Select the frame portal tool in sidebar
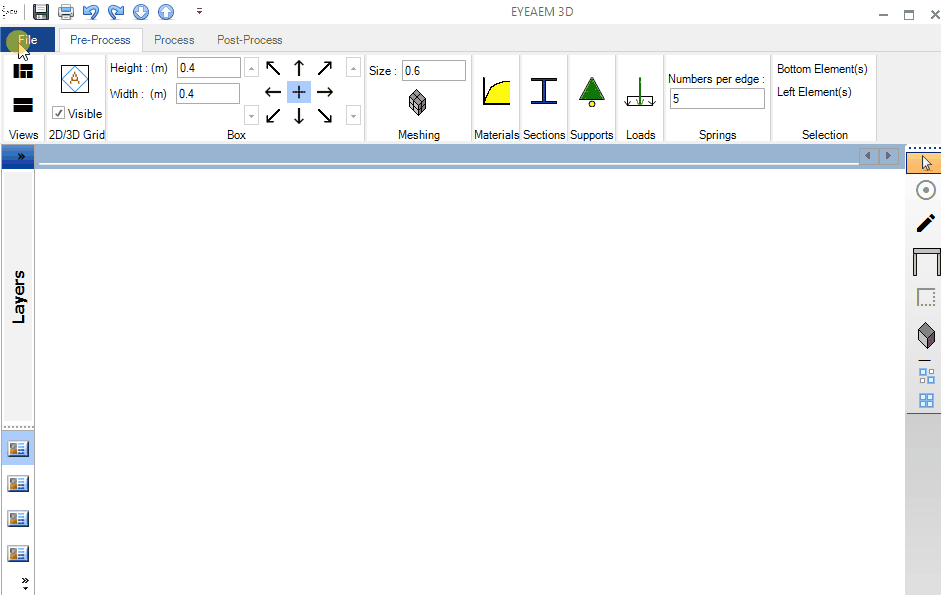This screenshot has width=941, height=595. pos(926,262)
